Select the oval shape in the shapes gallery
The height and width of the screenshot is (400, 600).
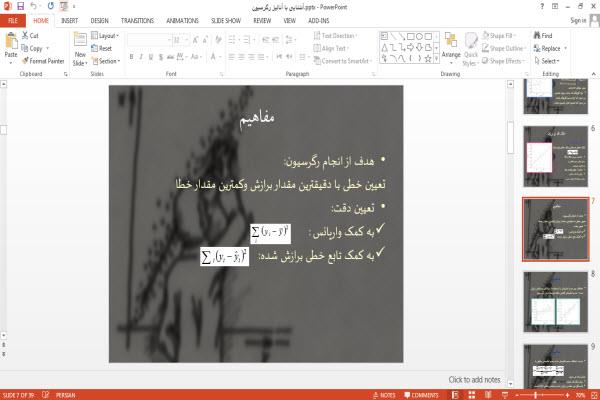(419, 36)
